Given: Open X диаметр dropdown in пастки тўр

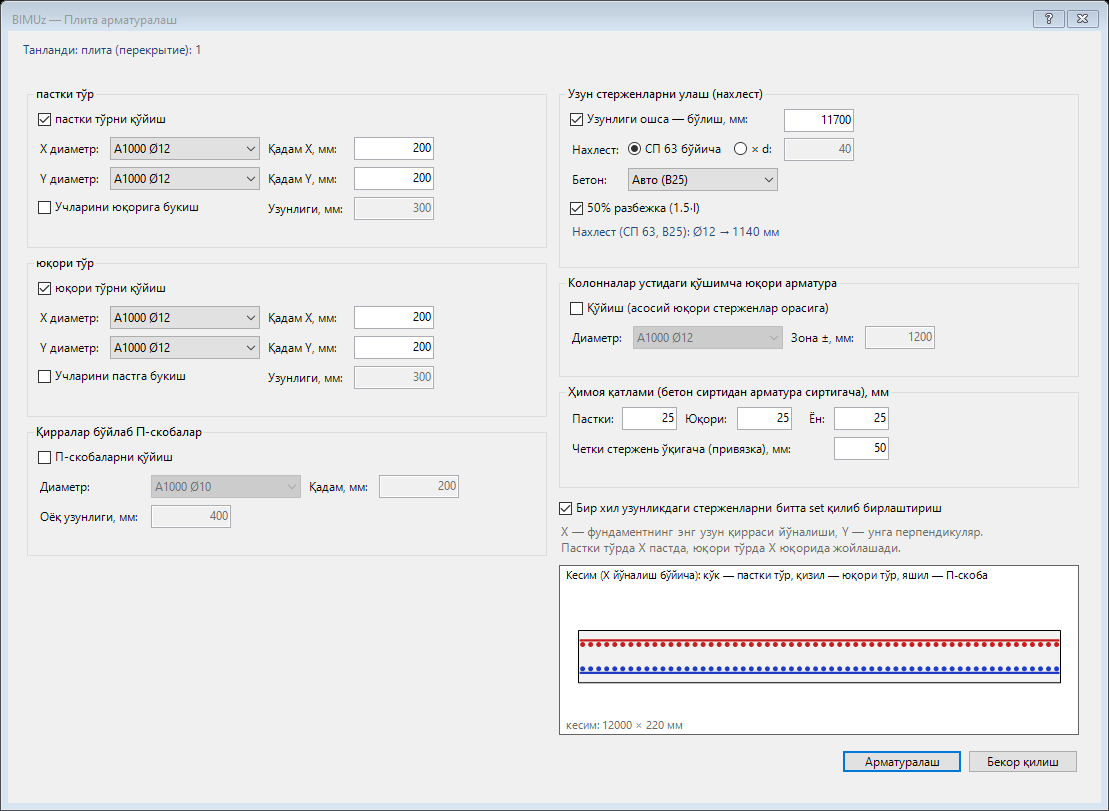Looking at the screenshot, I should click(185, 148).
